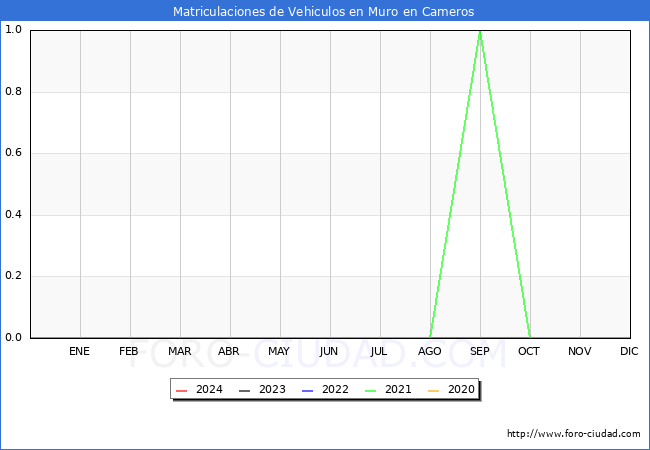650x450 pixels.
Task: Click the green 2021 legend swatch
Action: tap(371, 391)
